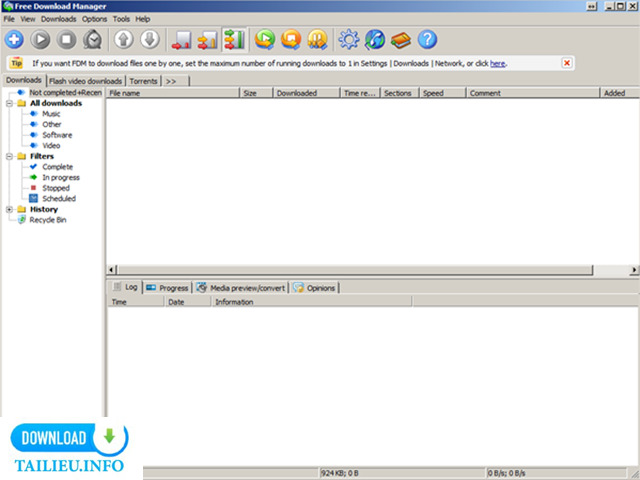The width and height of the screenshot is (640, 480).
Task: Switch to the Torrents tab
Action: click(143, 81)
